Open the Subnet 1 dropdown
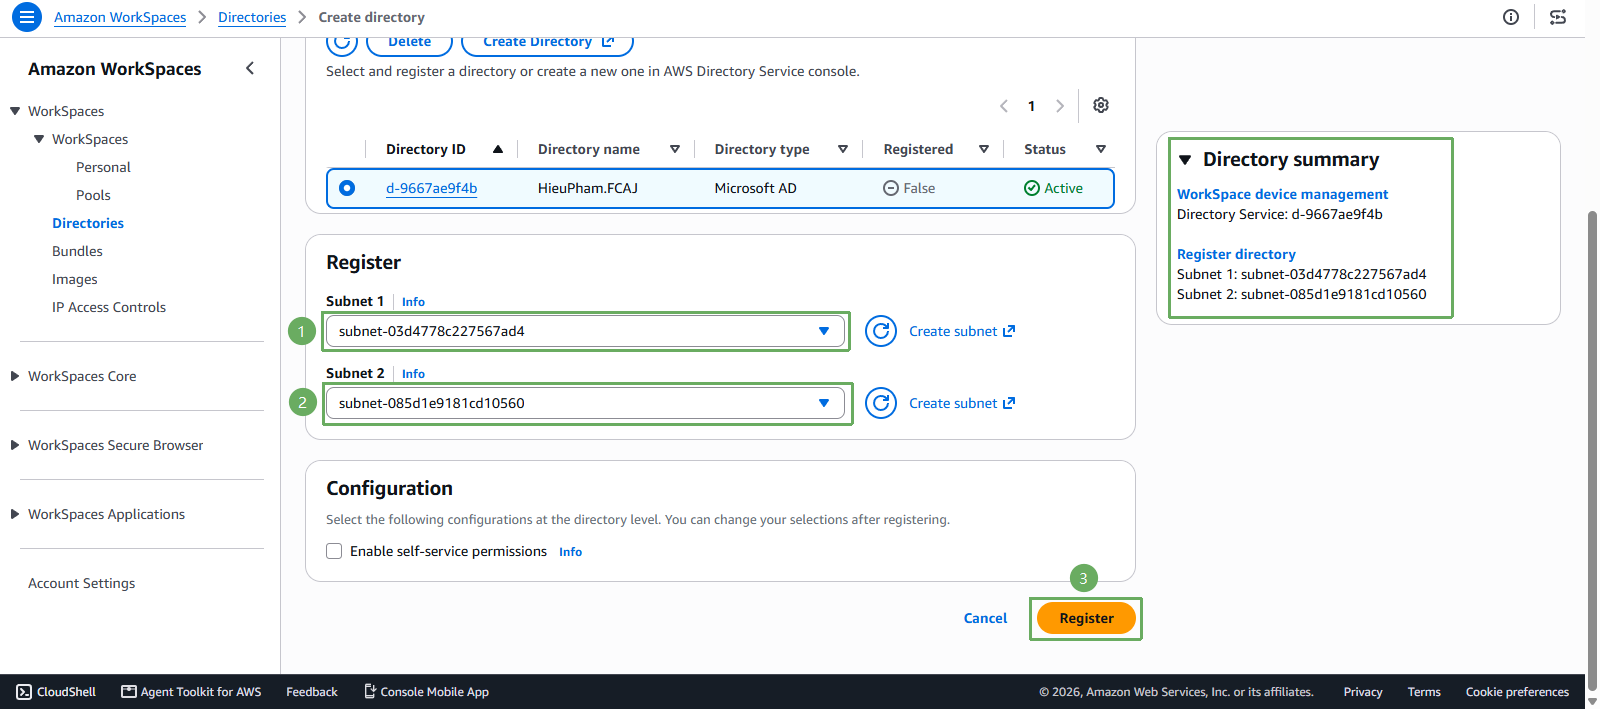Viewport: 1600px width, 709px height. click(585, 331)
